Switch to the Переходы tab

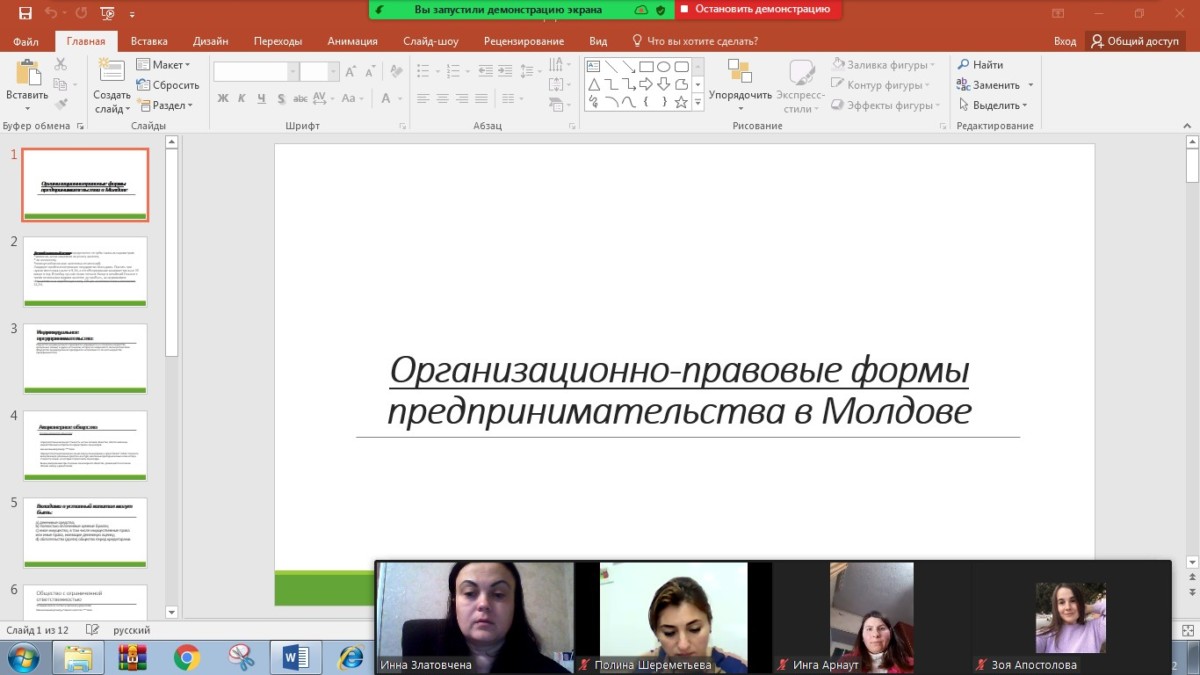click(278, 41)
